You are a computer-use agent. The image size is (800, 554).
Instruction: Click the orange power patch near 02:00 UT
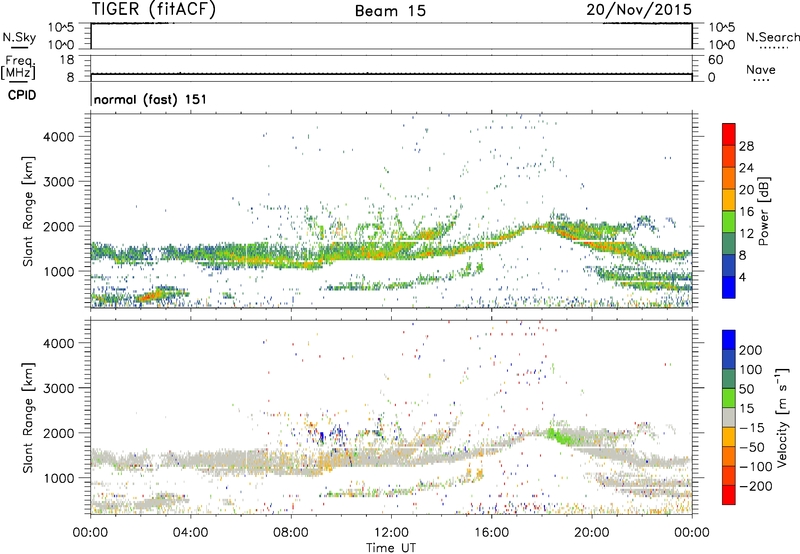tap(148, 296)
